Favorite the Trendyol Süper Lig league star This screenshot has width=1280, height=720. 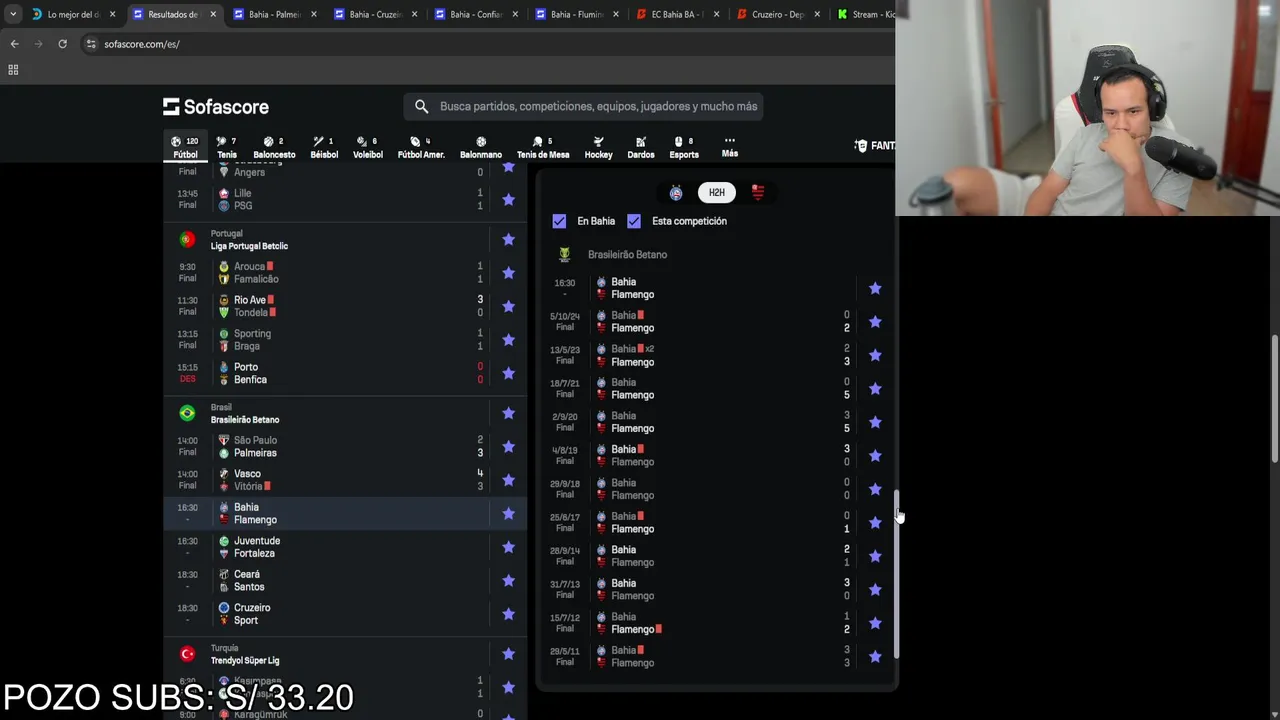click(508, 654)
